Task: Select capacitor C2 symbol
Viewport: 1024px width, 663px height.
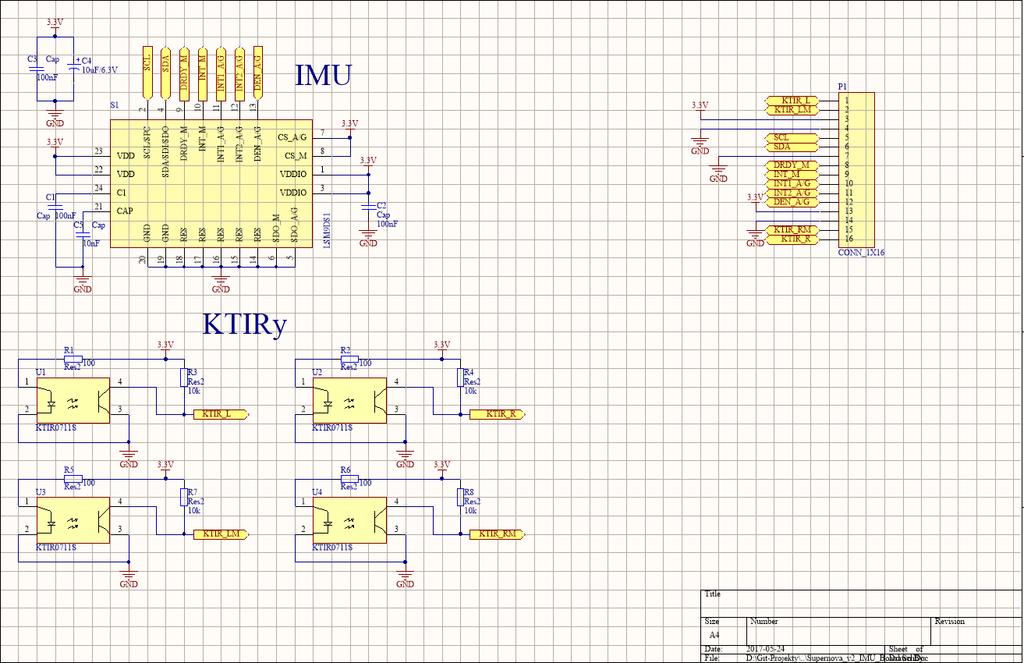Action: point(368,206)
